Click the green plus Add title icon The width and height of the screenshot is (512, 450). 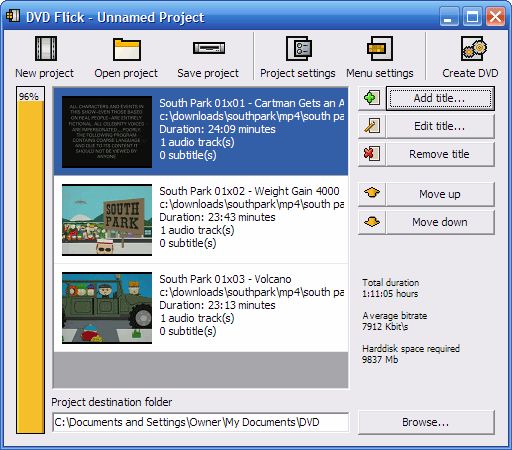(x=371, y=98)
